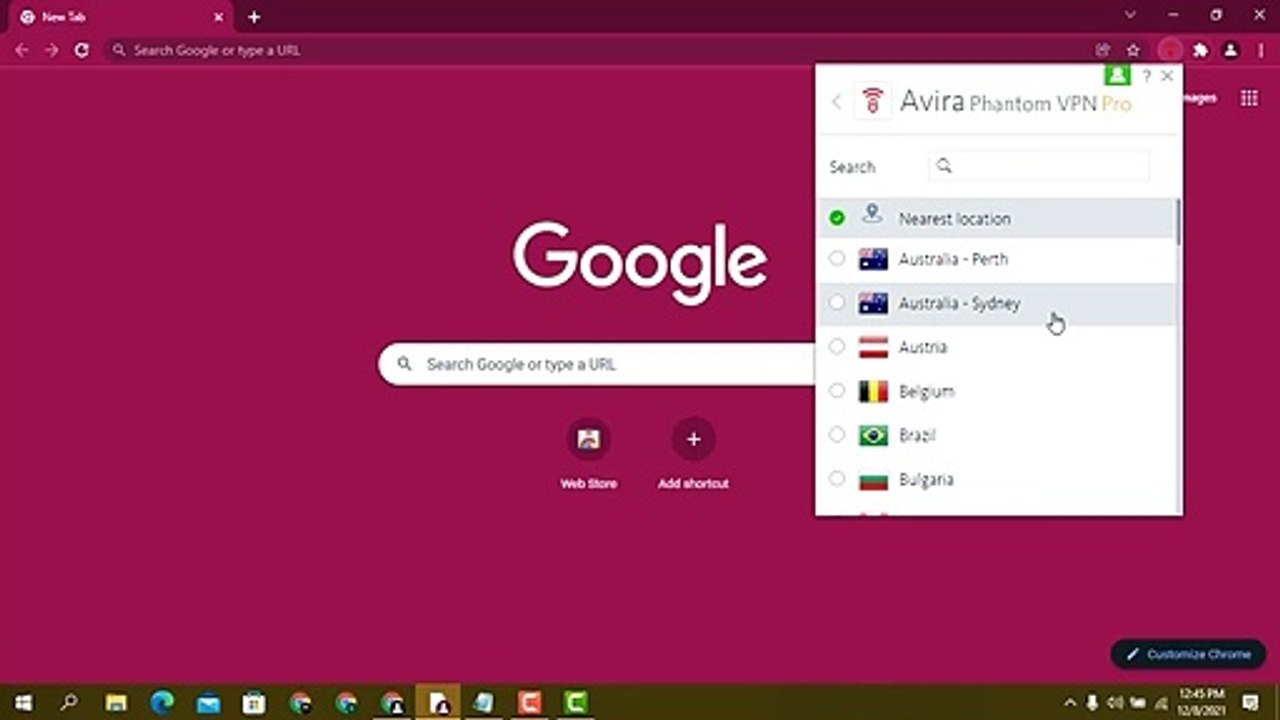Click inside the VPN location search field
1280x720 pixels.
1039,166
